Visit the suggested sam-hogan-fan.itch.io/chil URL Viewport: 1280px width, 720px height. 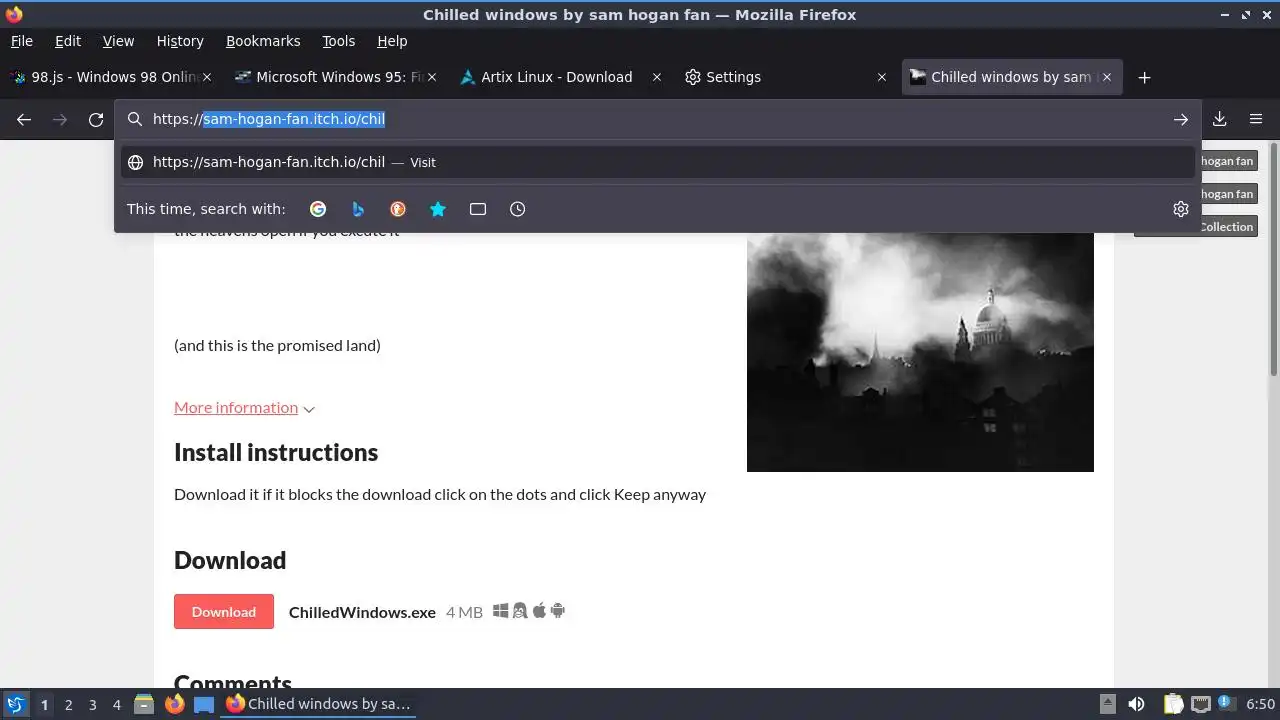click(658, 162)
